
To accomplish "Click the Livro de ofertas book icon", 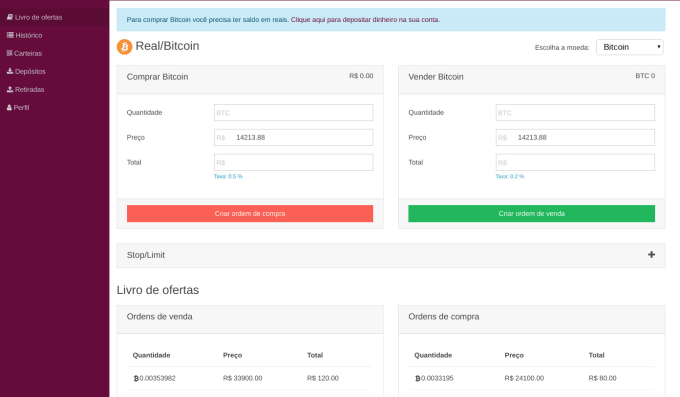I will click(x=10, y=17).
